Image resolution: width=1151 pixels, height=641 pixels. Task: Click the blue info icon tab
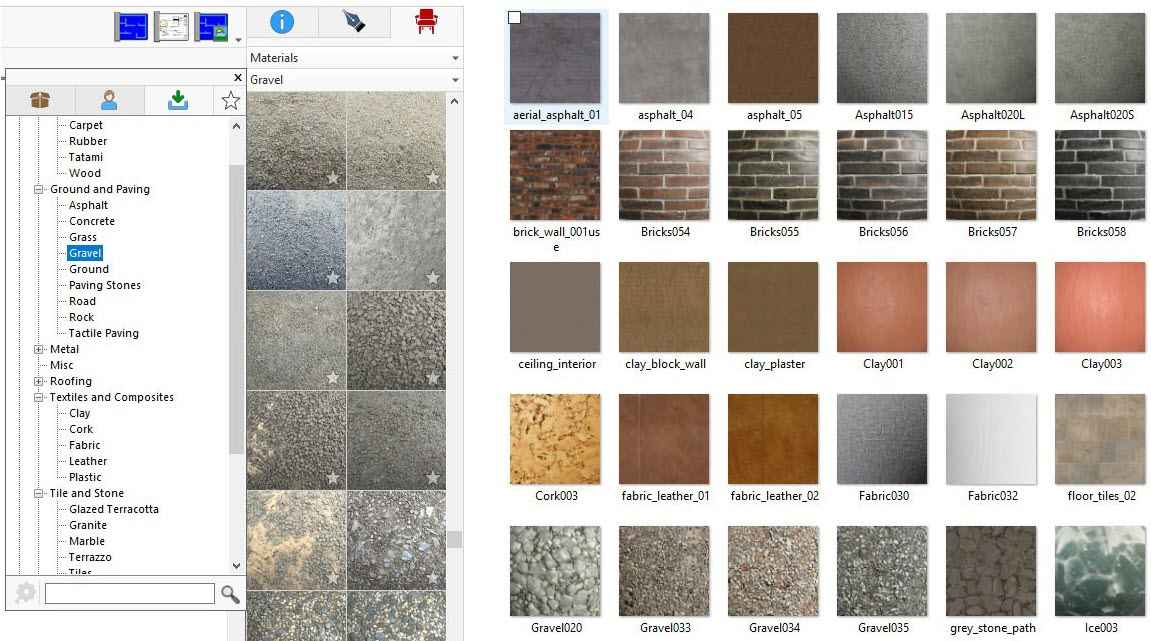282,22
